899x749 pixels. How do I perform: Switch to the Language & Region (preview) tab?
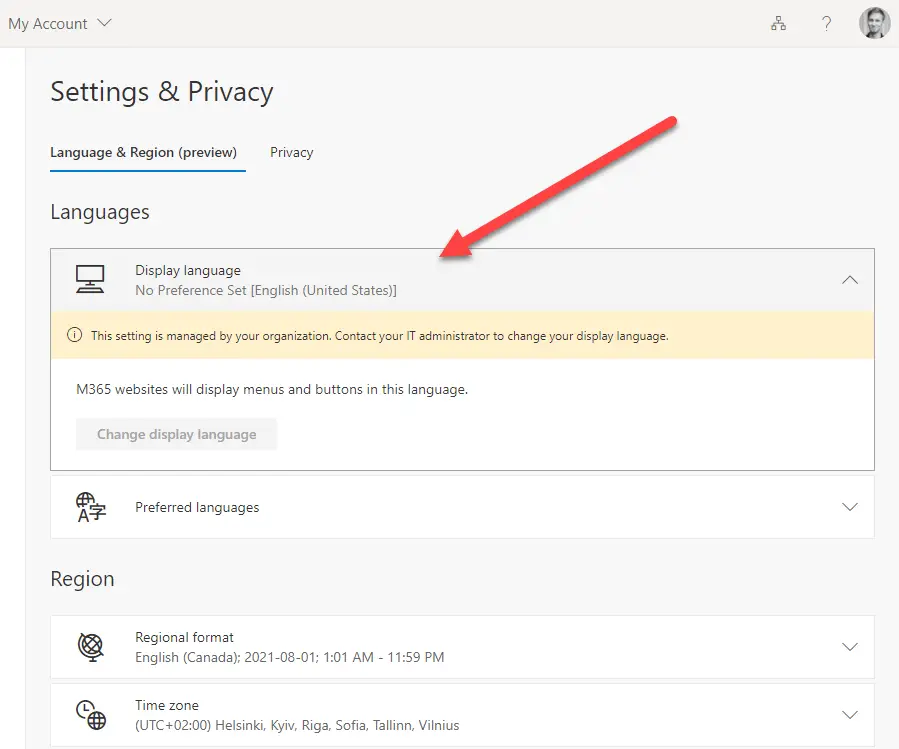pyautogui.click(x=143, y=152)
